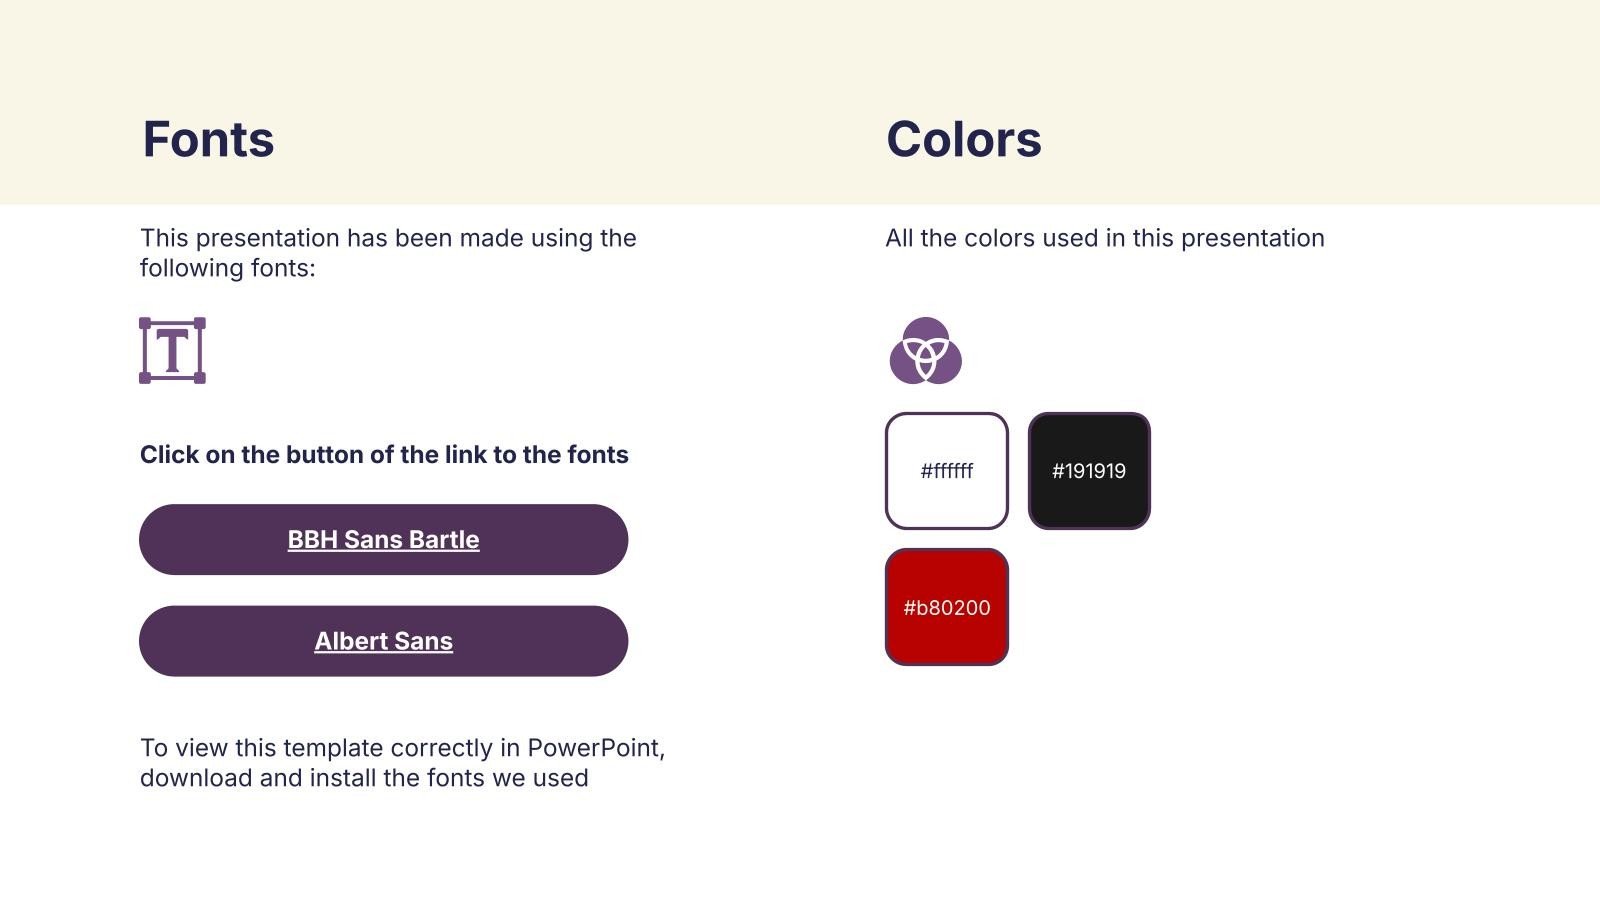Click the "following fonts:" line of text
1600x900 pixels.
point(228,268)
